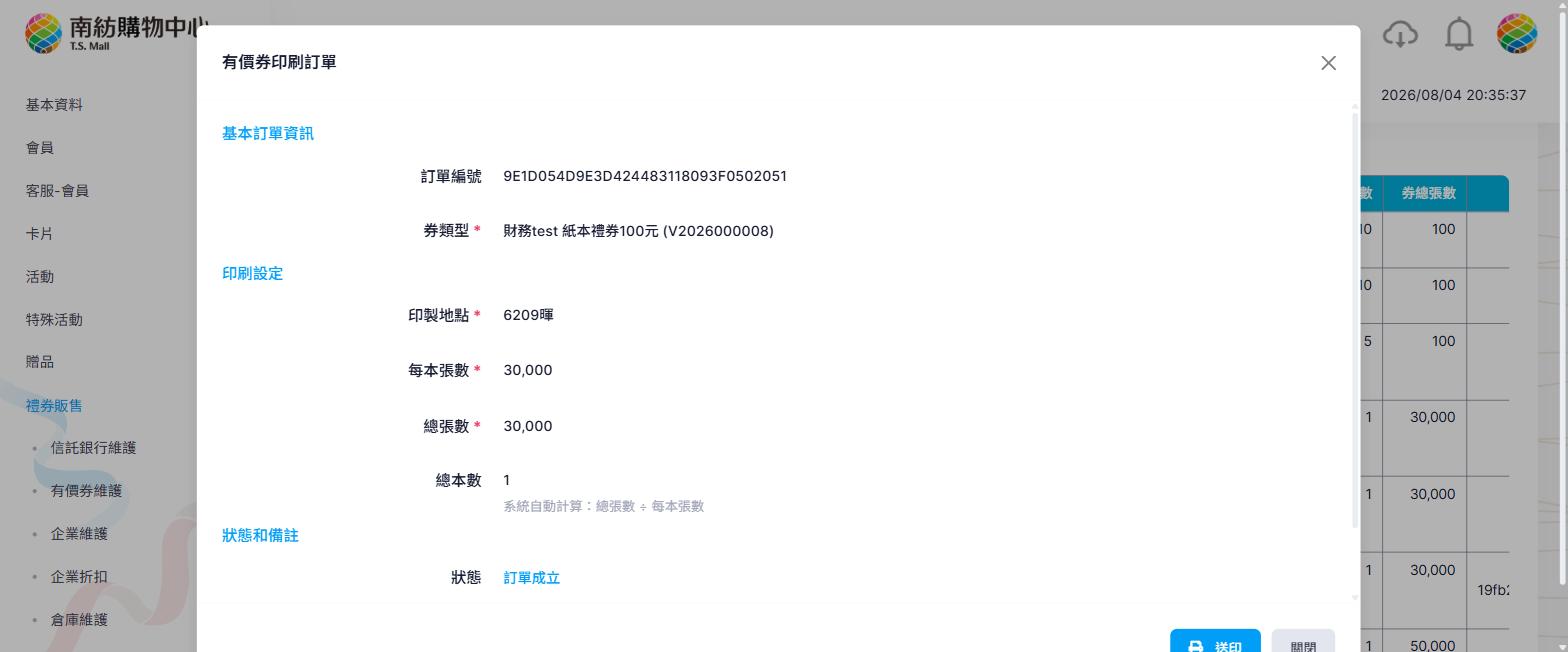Click the 訂單成立 status text
The image size is (1568, 652).
tap(532, 578)
